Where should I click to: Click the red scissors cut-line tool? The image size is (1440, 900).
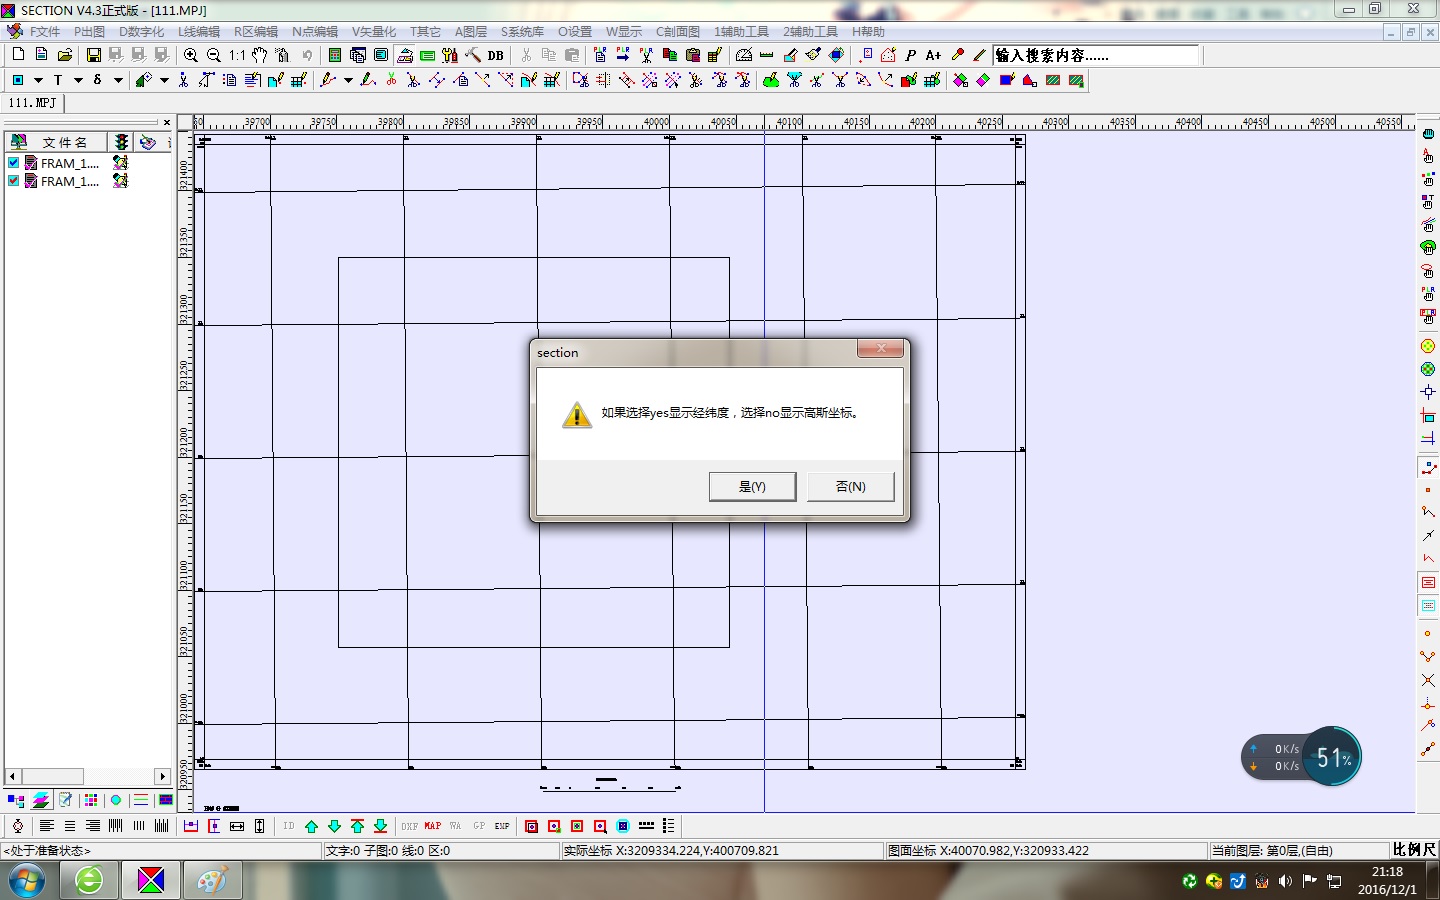[x=391, y=80]
